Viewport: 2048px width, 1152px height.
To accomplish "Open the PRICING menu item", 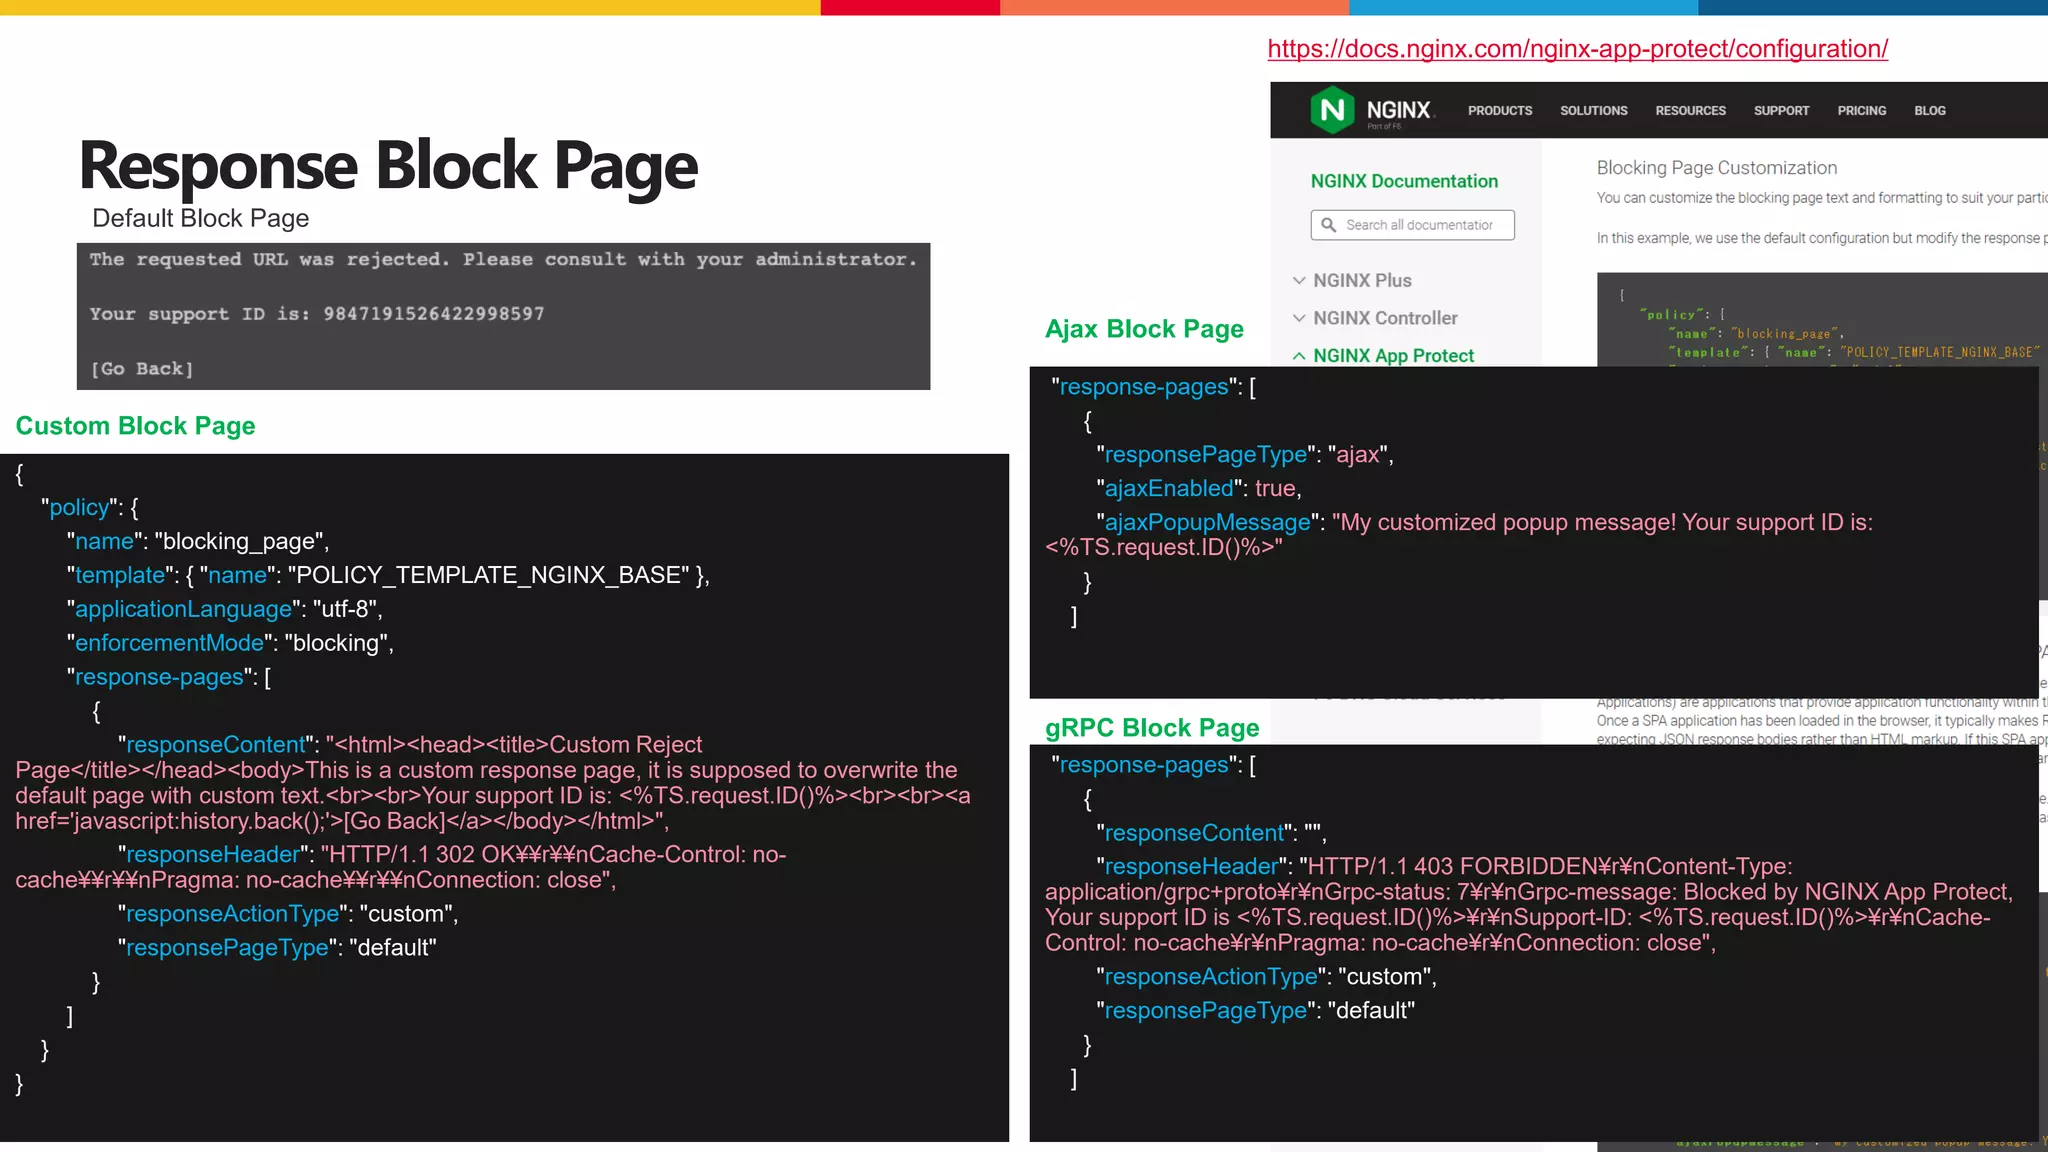I will point(1861,111).
